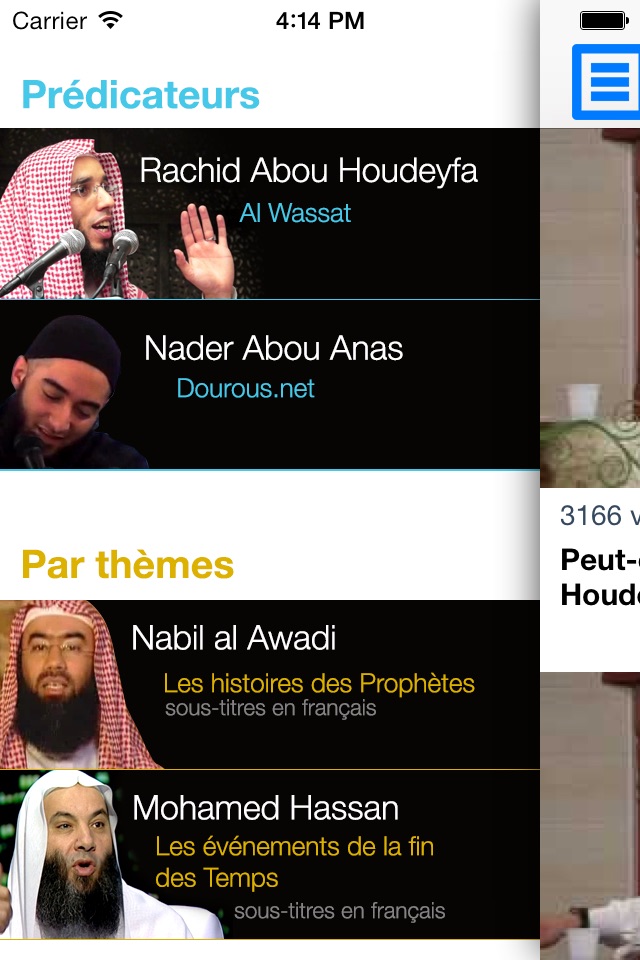Open Les événements de la fin des Temps
Screen dimensions: 640x960
295,863
